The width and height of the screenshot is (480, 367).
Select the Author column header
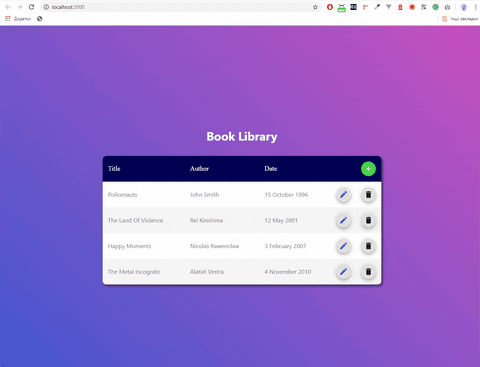click(199, 169)
